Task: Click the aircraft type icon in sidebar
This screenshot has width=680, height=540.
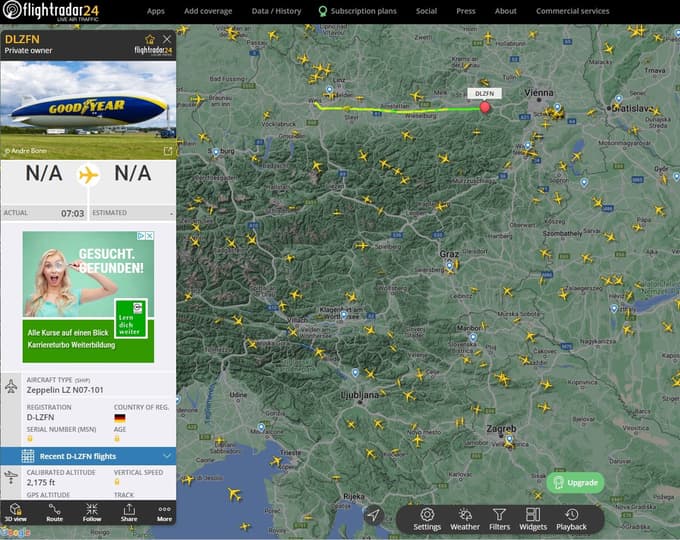Action: click(x=11, y=386)
